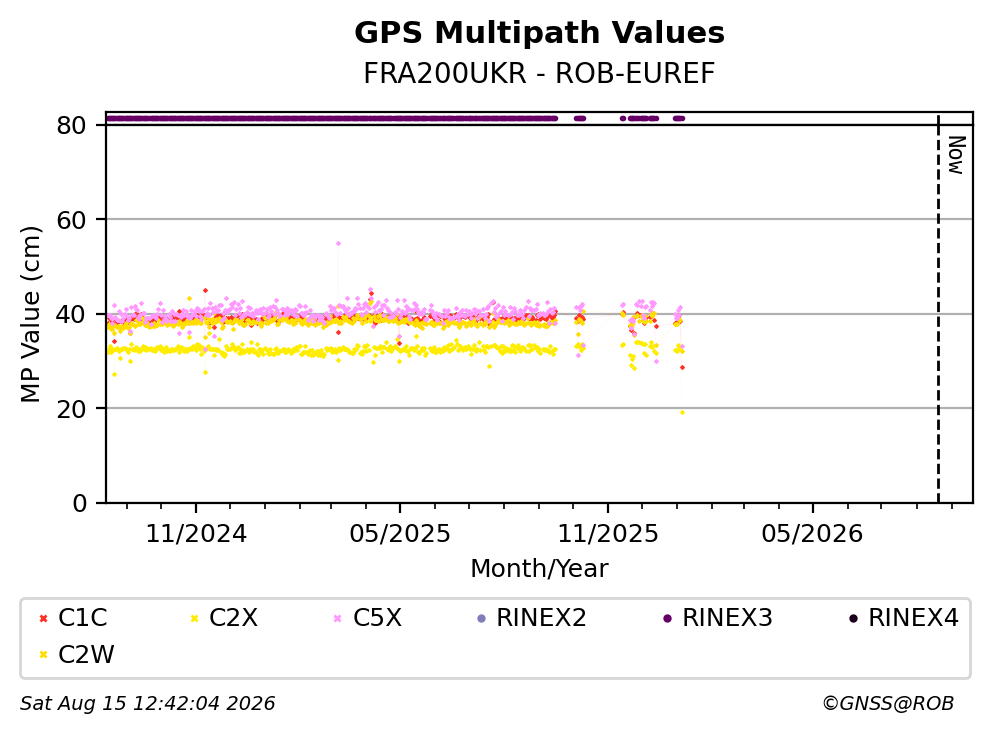
Task: Click the pink outlier point near 55 cm
Action: [x=338, y=243]
